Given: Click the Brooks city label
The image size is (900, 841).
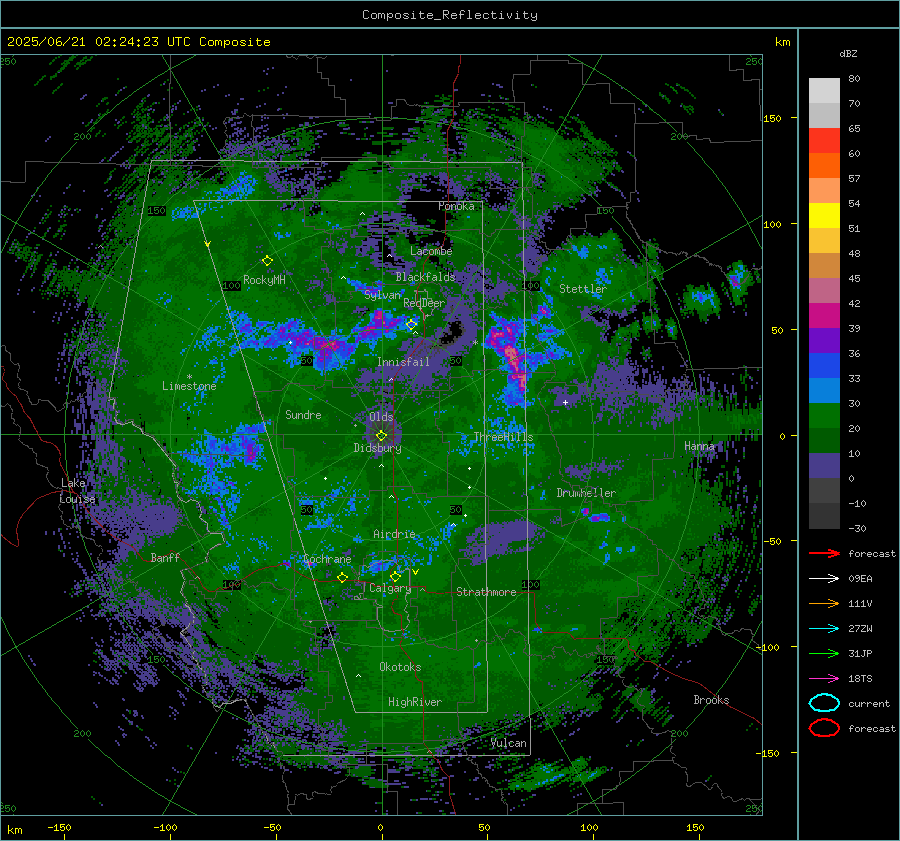Looking at the screenshot, I should pos(711,700).
